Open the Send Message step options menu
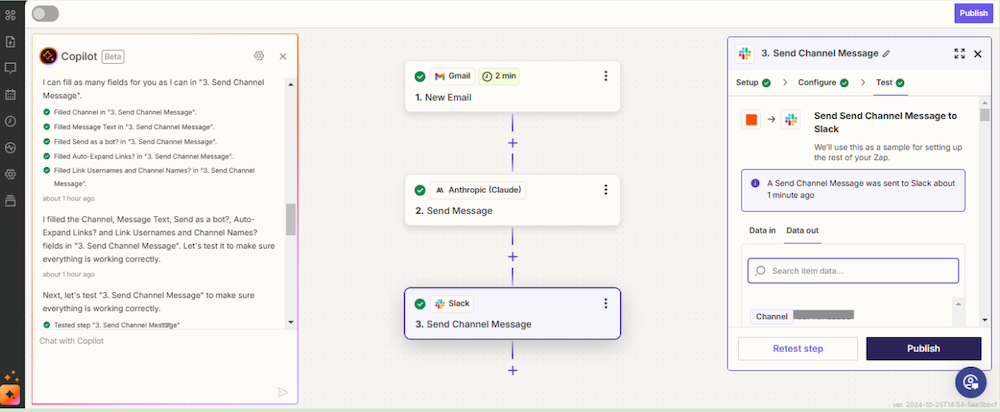 (606, 189)
